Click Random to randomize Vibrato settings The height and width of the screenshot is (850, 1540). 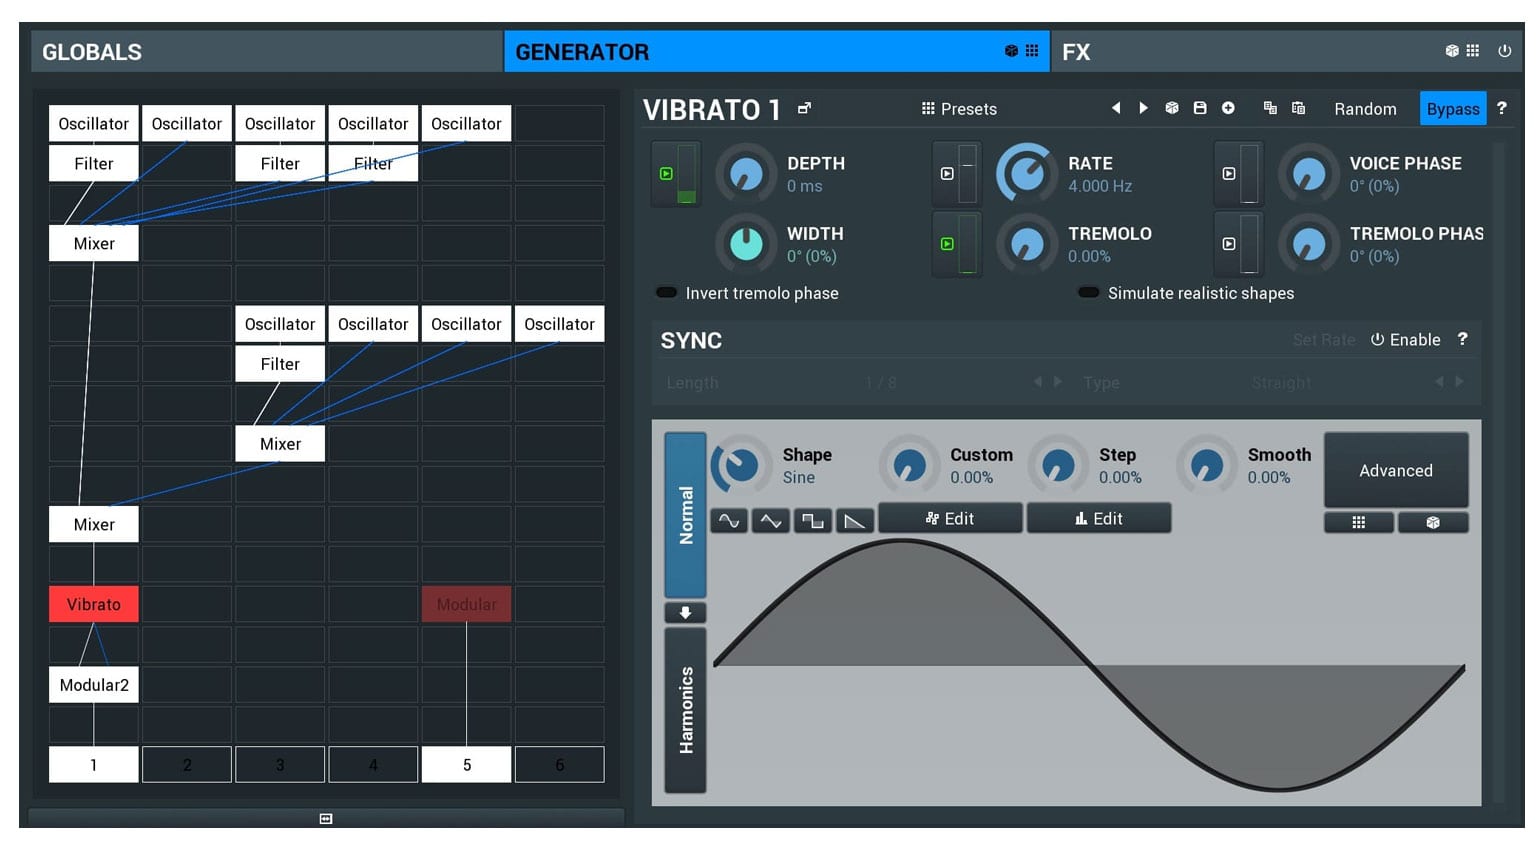click(x=1365, y=108)
